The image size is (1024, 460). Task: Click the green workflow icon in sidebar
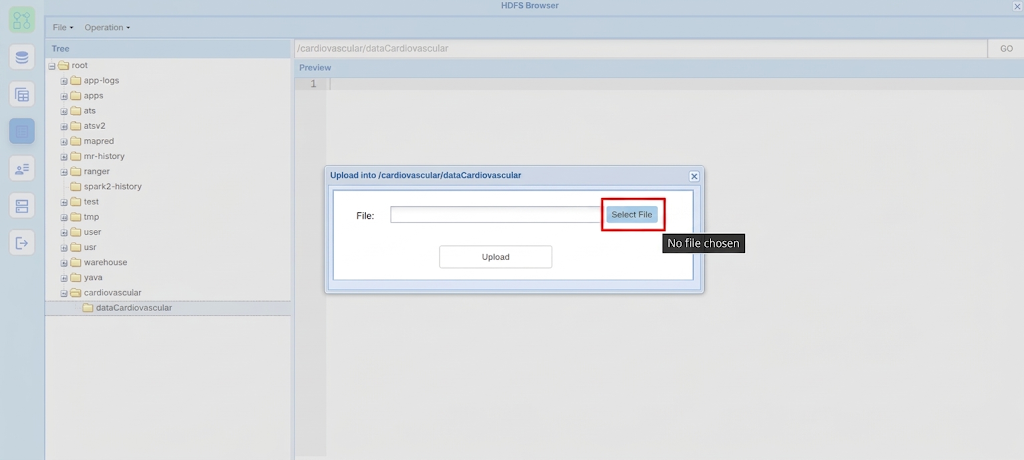tap(22, 20)
